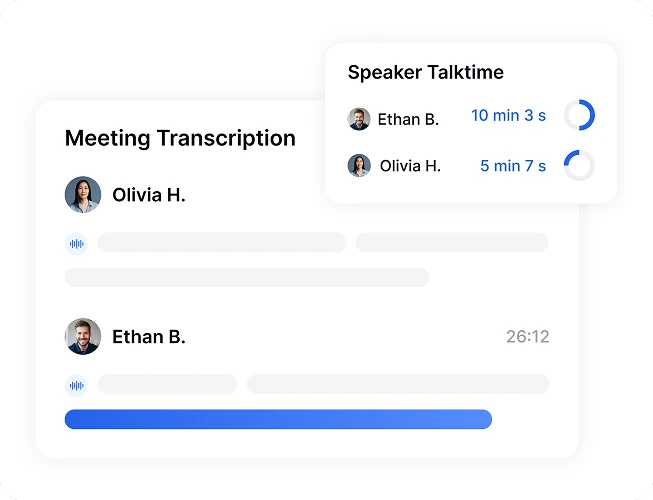The height and width of the screenshot is (500, 653).
Task: Click Olivia H.'s avatar in Meeting Transcription
Action: pyautogui.click(x=83, y=195)
